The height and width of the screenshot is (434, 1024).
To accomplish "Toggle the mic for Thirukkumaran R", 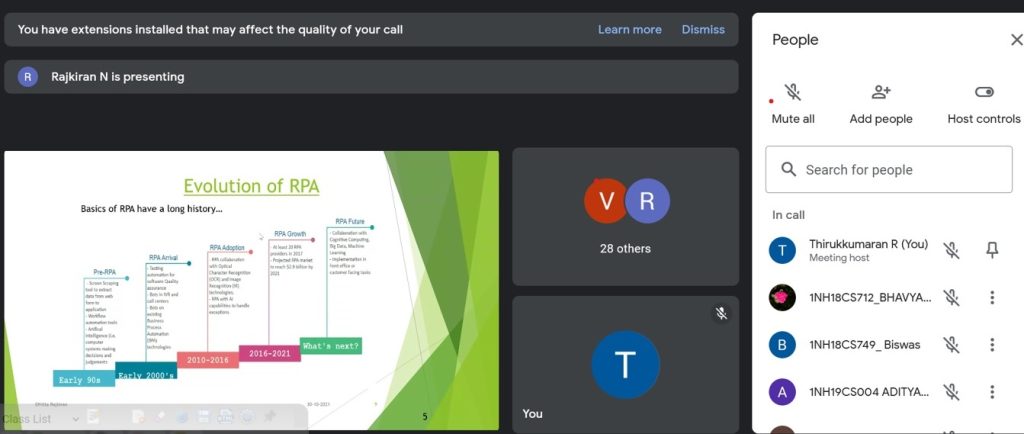I will (x=951, y=250).
